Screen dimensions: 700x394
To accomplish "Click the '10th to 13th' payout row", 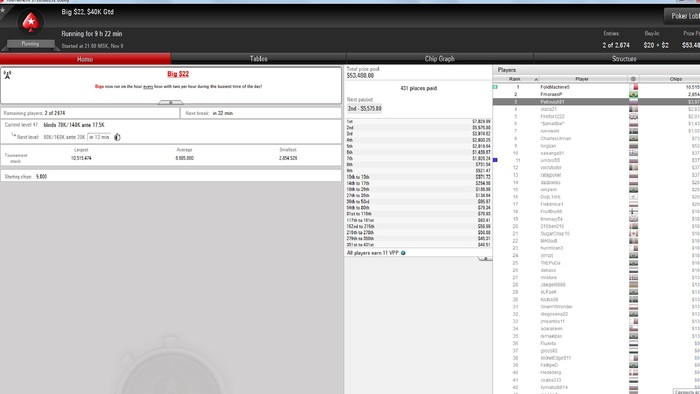I will [x=419, y=177].
